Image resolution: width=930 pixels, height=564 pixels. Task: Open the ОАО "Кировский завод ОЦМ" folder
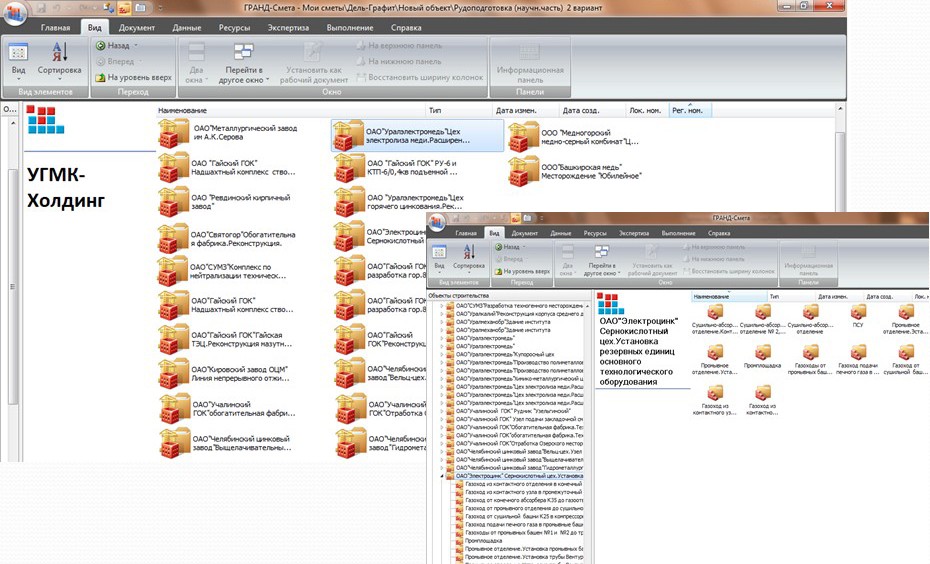coord(174,376)
